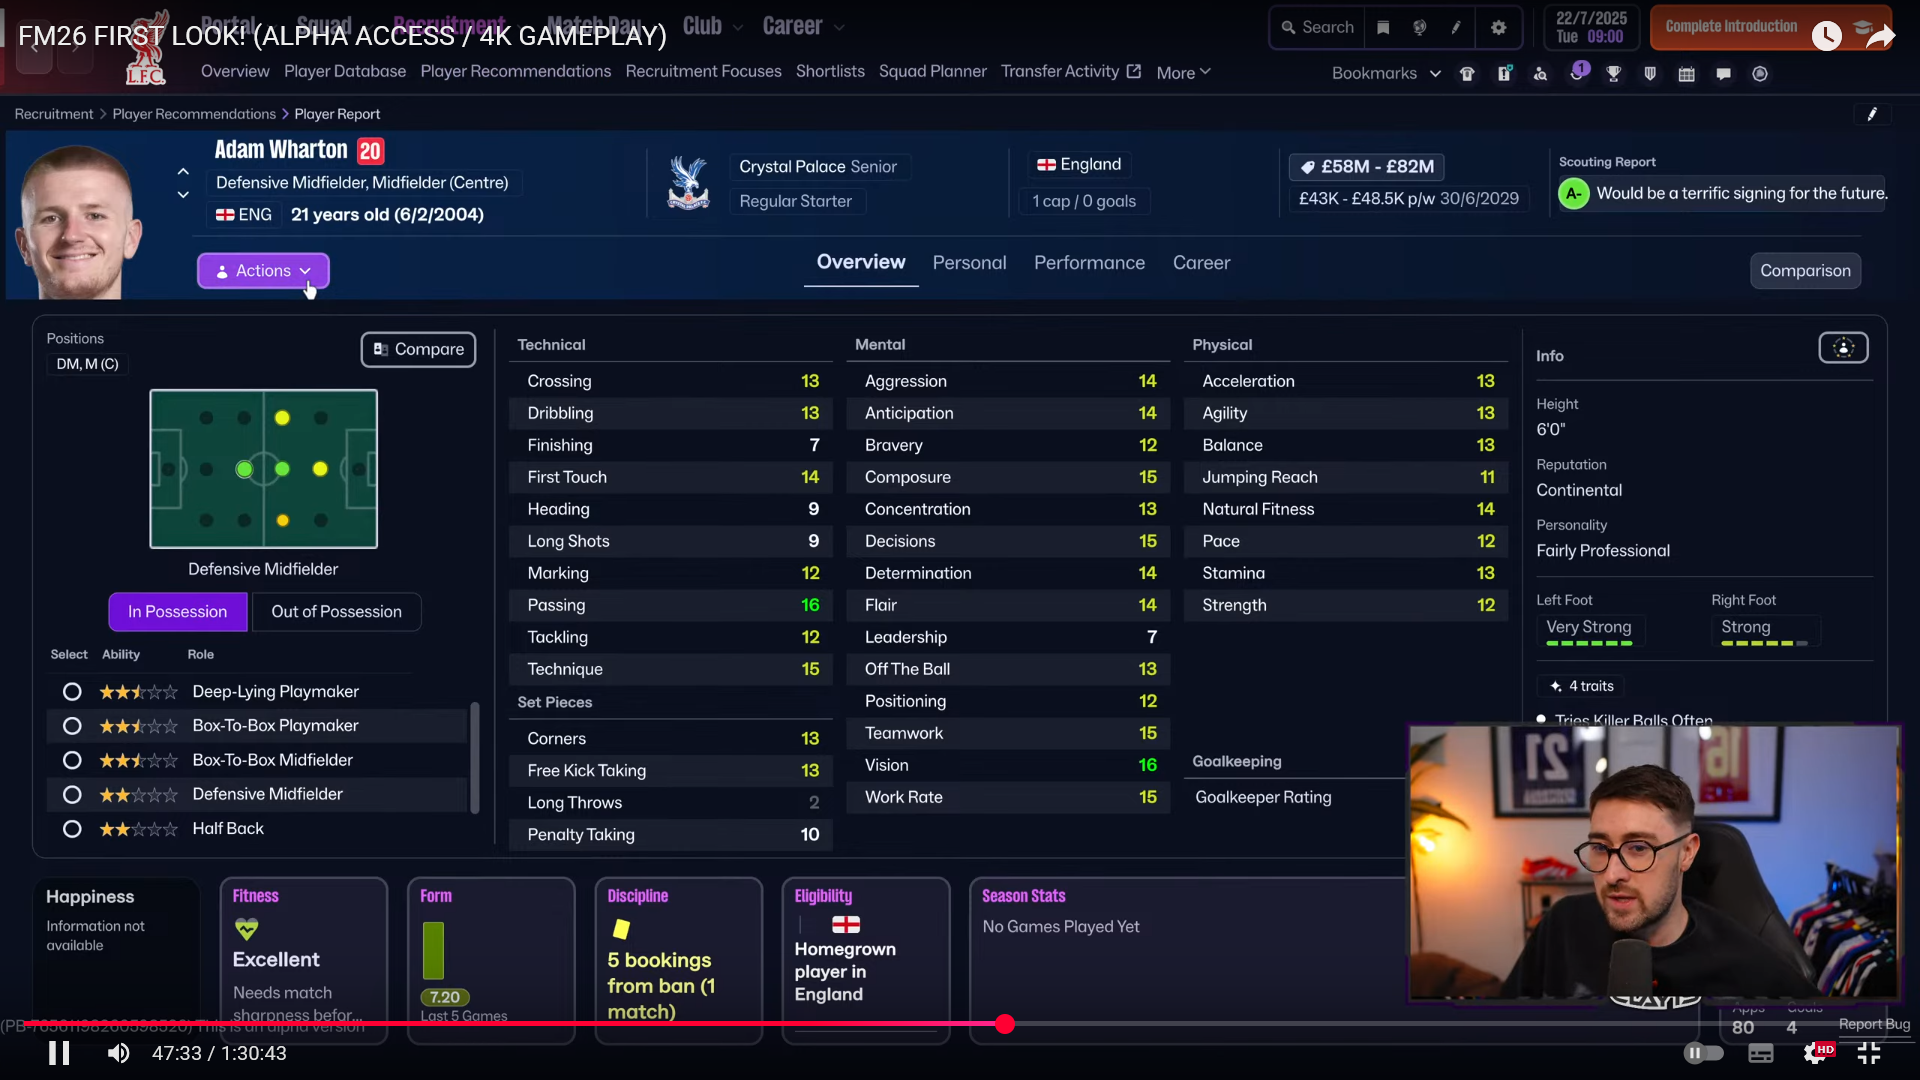Image resolution: width=1920 pixels, height=1080 pixels.
Task: Open the Shortlists menu item
Action: click(830, 72)
